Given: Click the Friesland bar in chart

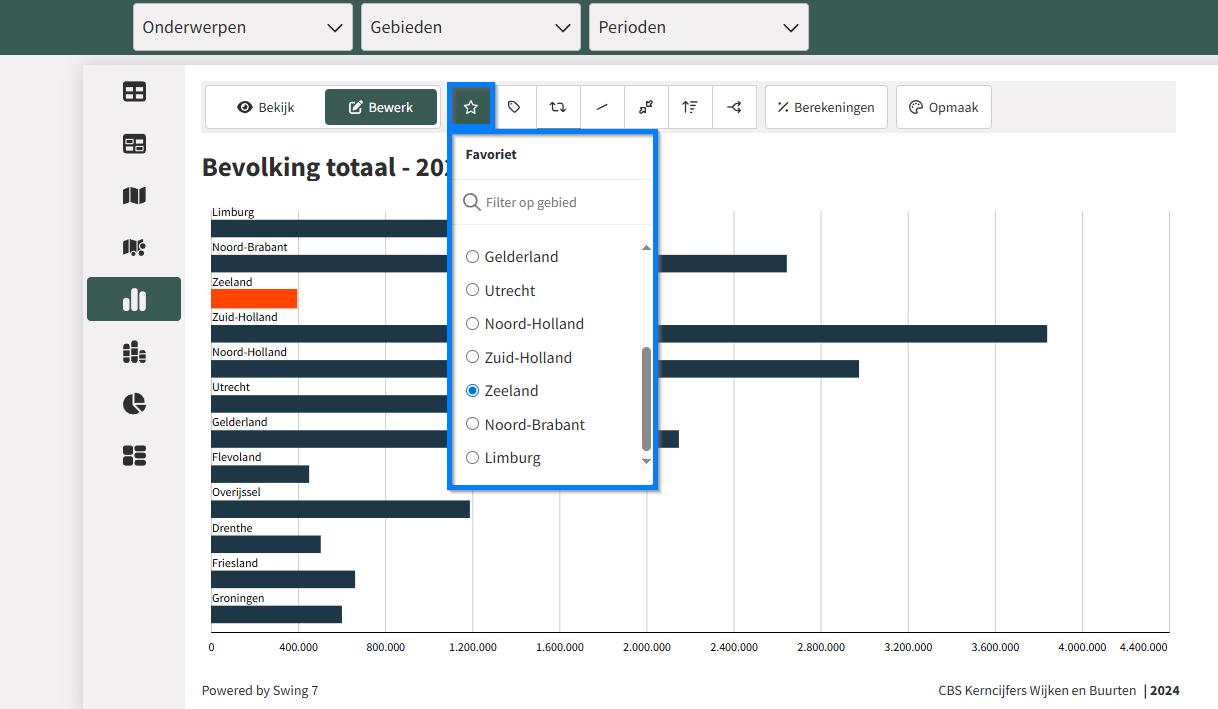Looking at the screenshot, I should (x=283, y=579).
